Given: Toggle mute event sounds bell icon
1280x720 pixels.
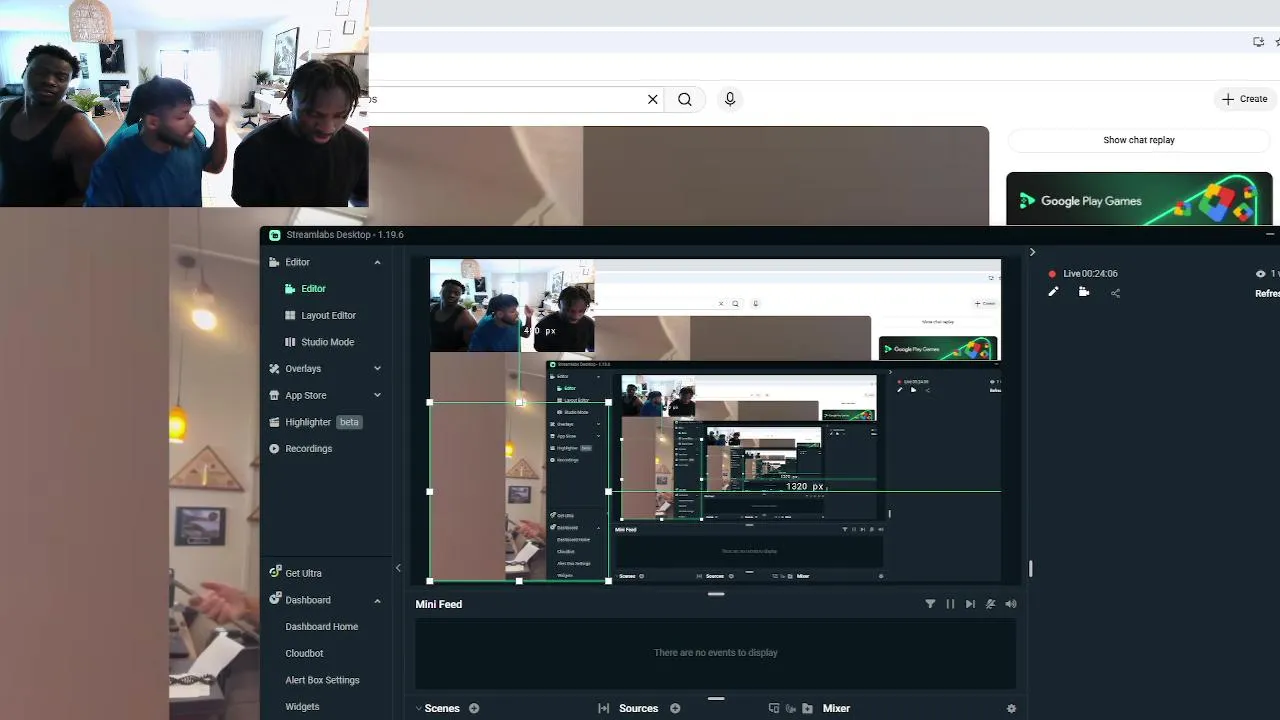Looking at the screenshot, I should point(990,604).
